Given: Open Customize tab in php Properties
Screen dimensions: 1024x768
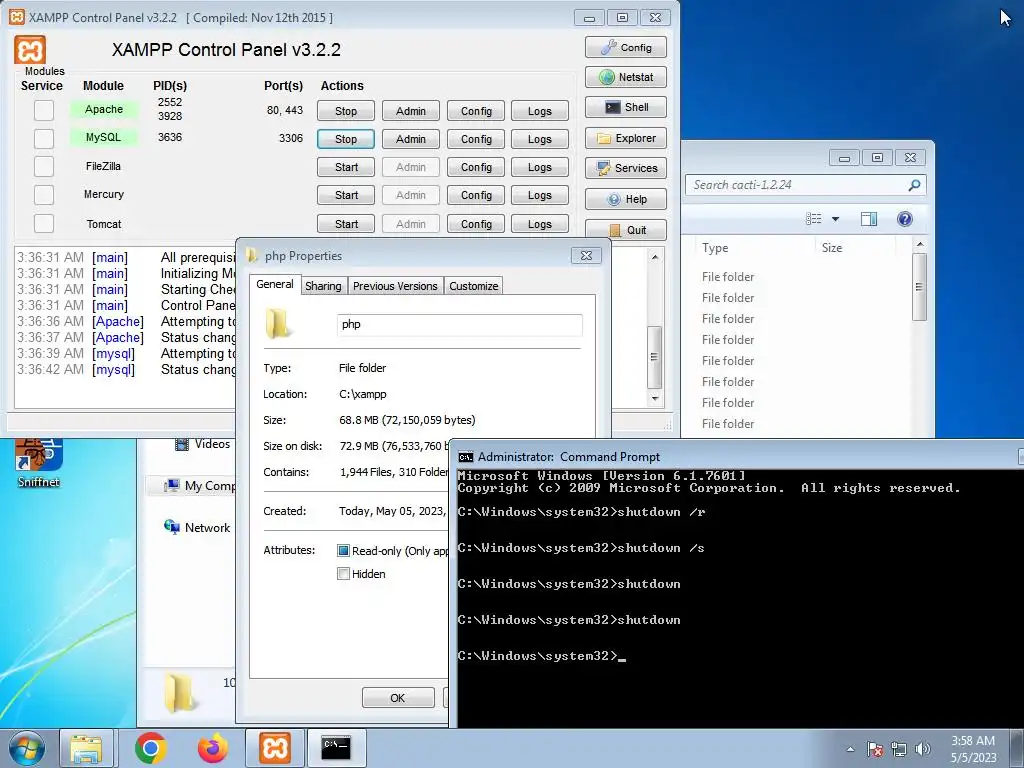Looking at the screenshot, I should click(473, 286).
